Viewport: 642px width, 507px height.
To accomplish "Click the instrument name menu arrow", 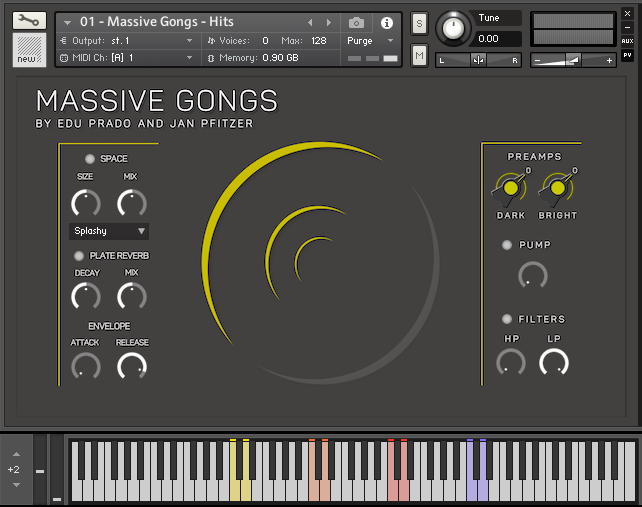I will [x=67, y=22].
